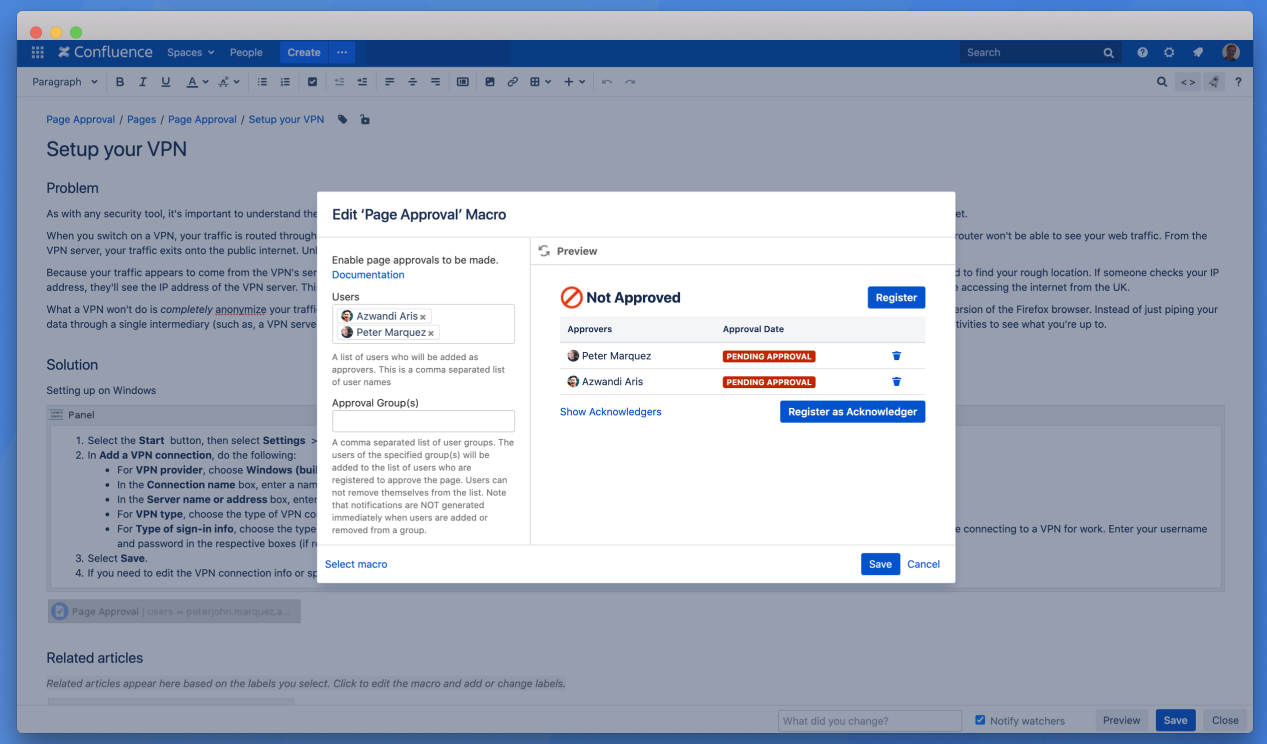Click Register as Acknowledger button
The width and height of the screenshot is (1267, 744).
(x=852, y=412)
